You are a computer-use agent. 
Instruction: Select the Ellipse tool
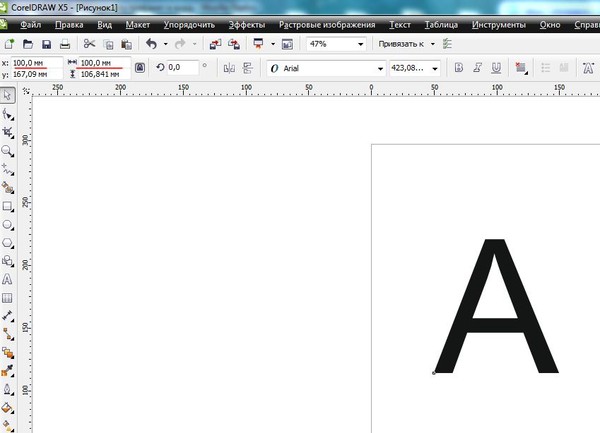[x=7, y=225]
